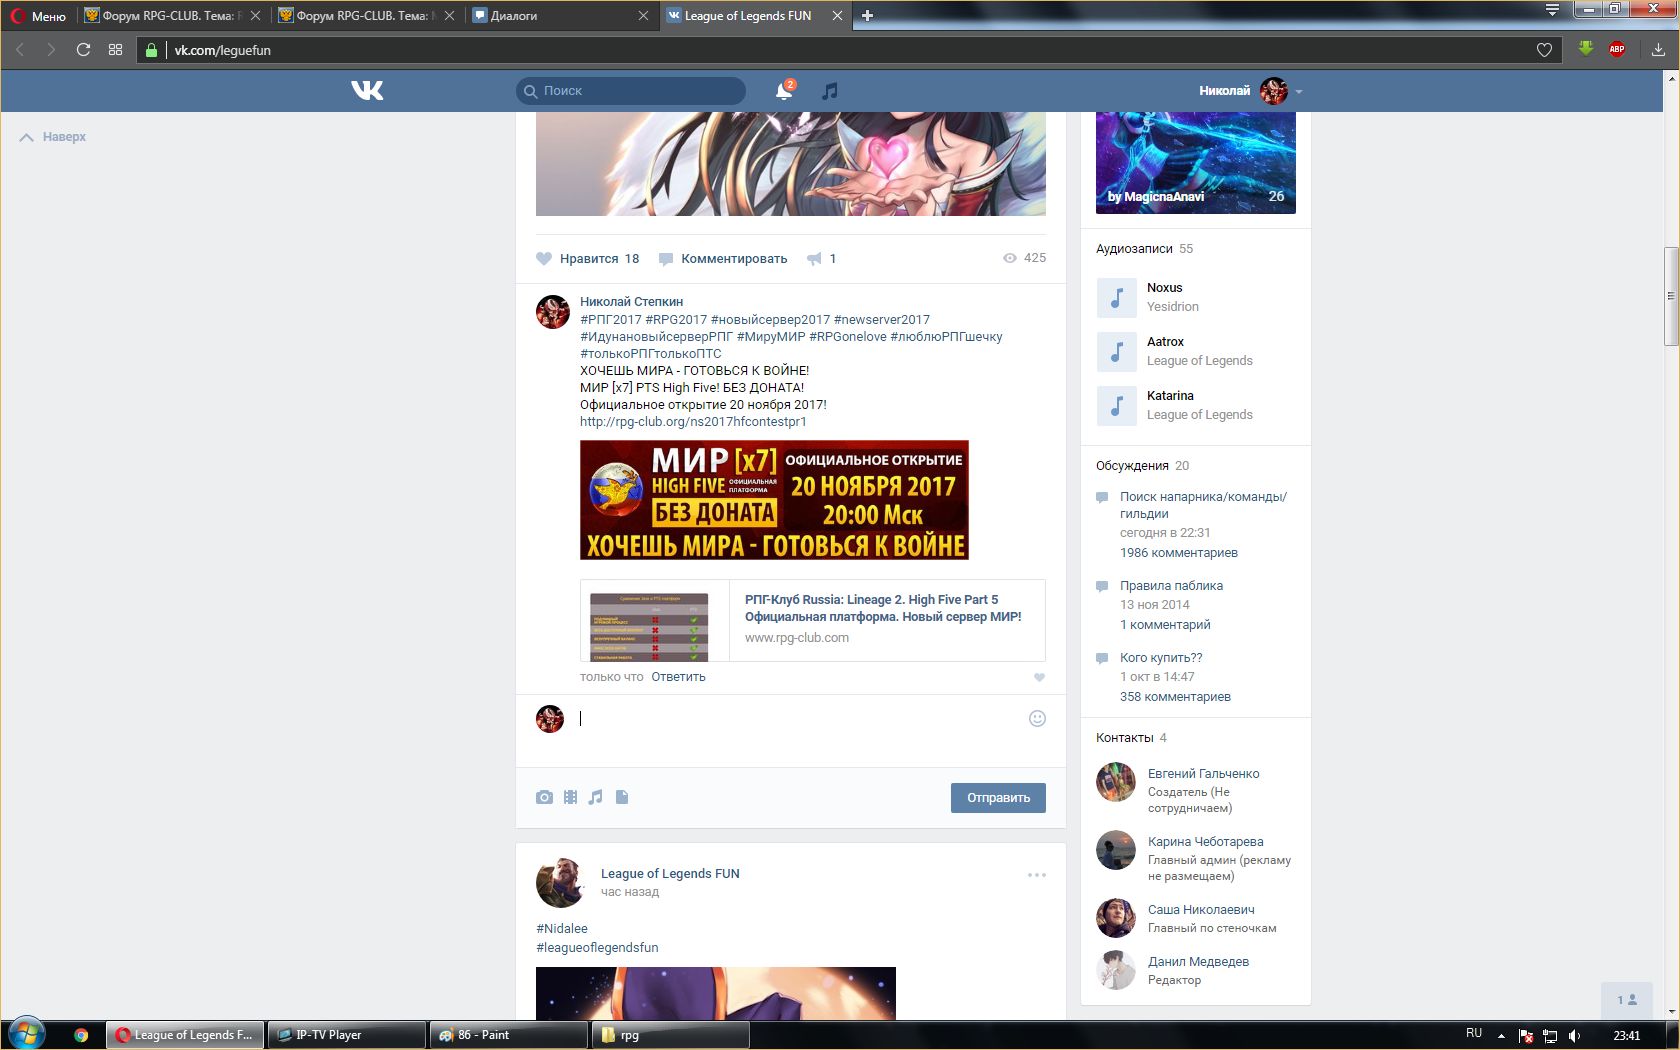Image resolution: width=1680 pixels, height=1050 pixels.
Task: Open Данил Медведев's contact profile
Action: [1198, 962]
